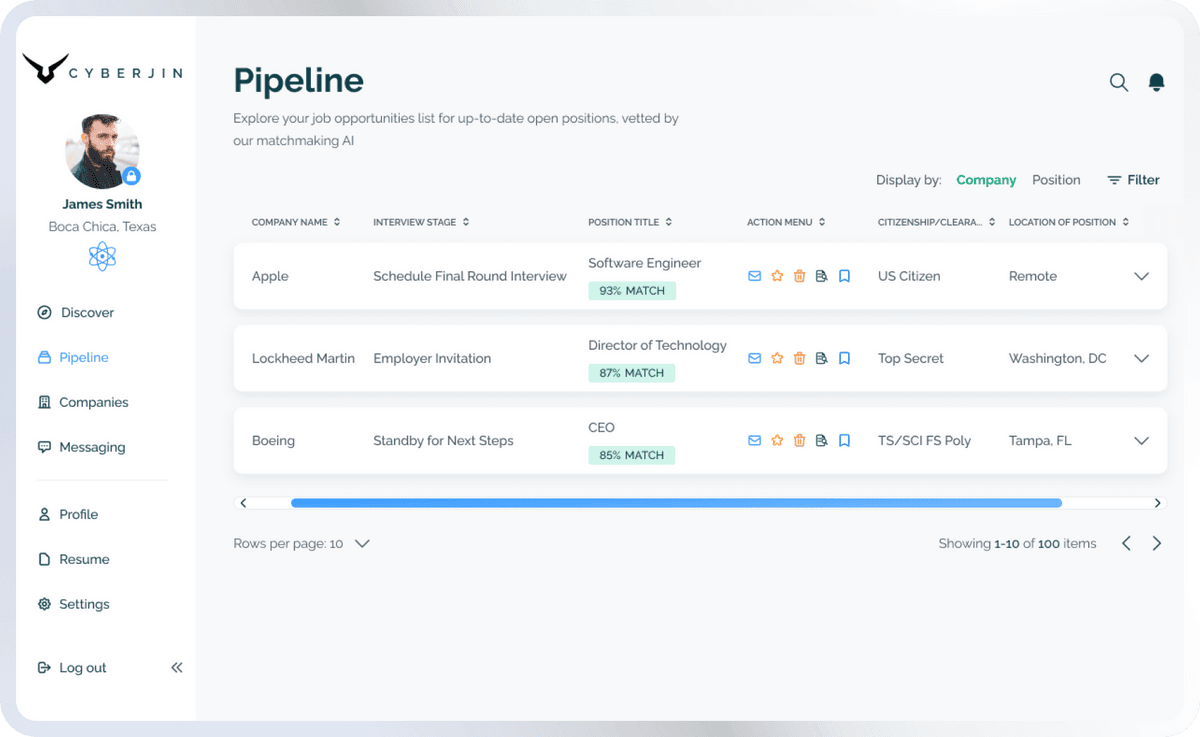The height and width of the screenshot is (737, 1200).
Task: Click the blue horizontal scrollbar thumb
Action: point(676,503)
